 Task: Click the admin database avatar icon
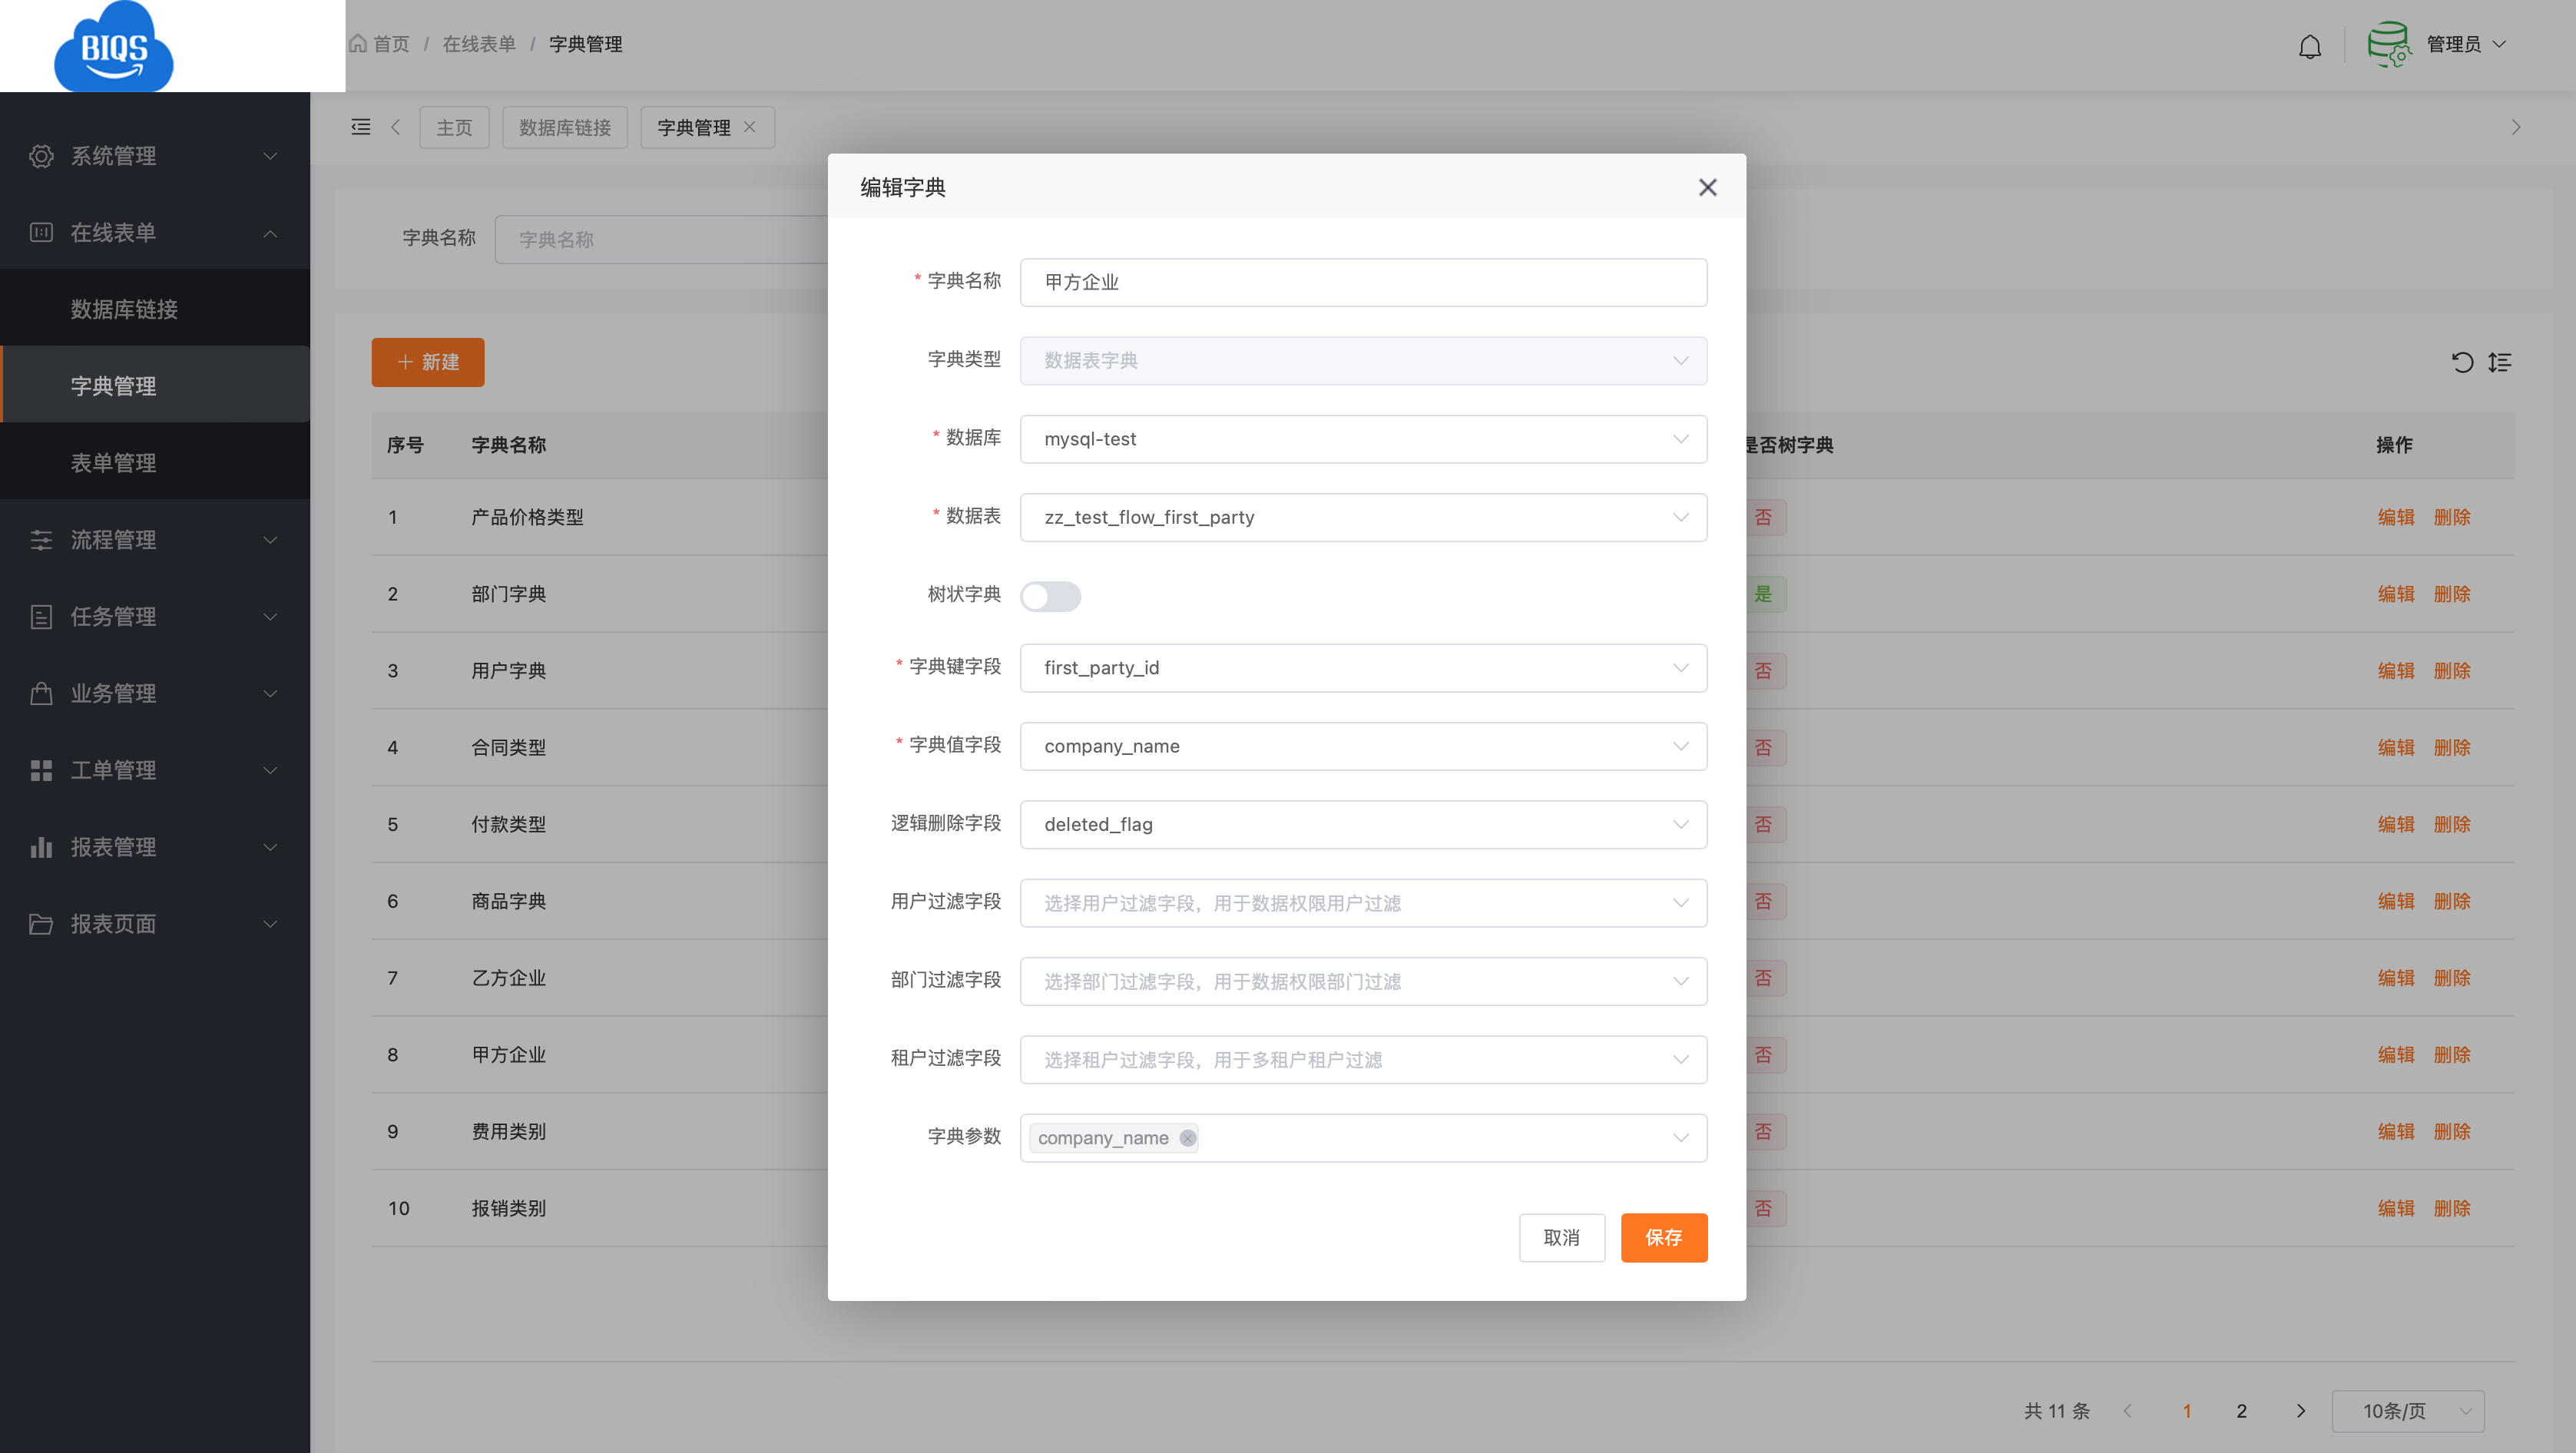point(2389,45)
